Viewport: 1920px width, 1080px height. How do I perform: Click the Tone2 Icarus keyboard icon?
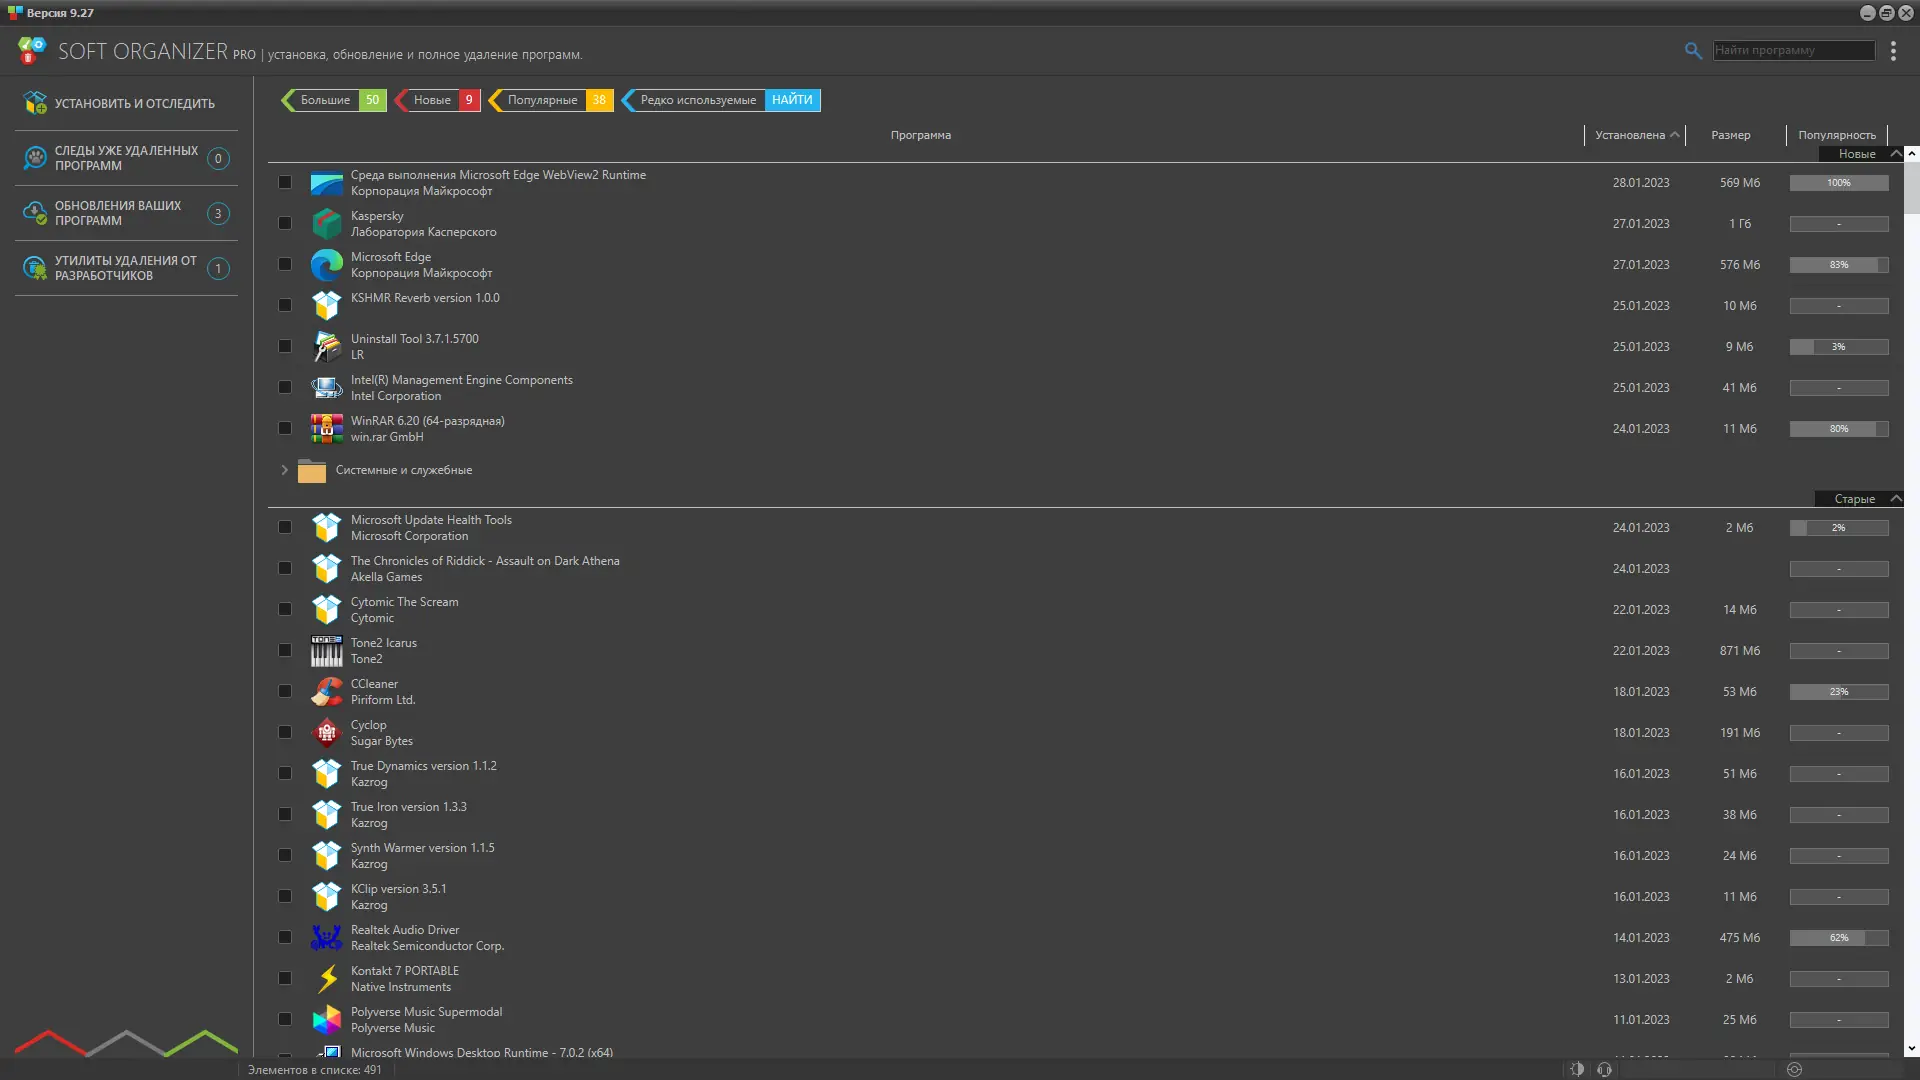click(326, 651)
